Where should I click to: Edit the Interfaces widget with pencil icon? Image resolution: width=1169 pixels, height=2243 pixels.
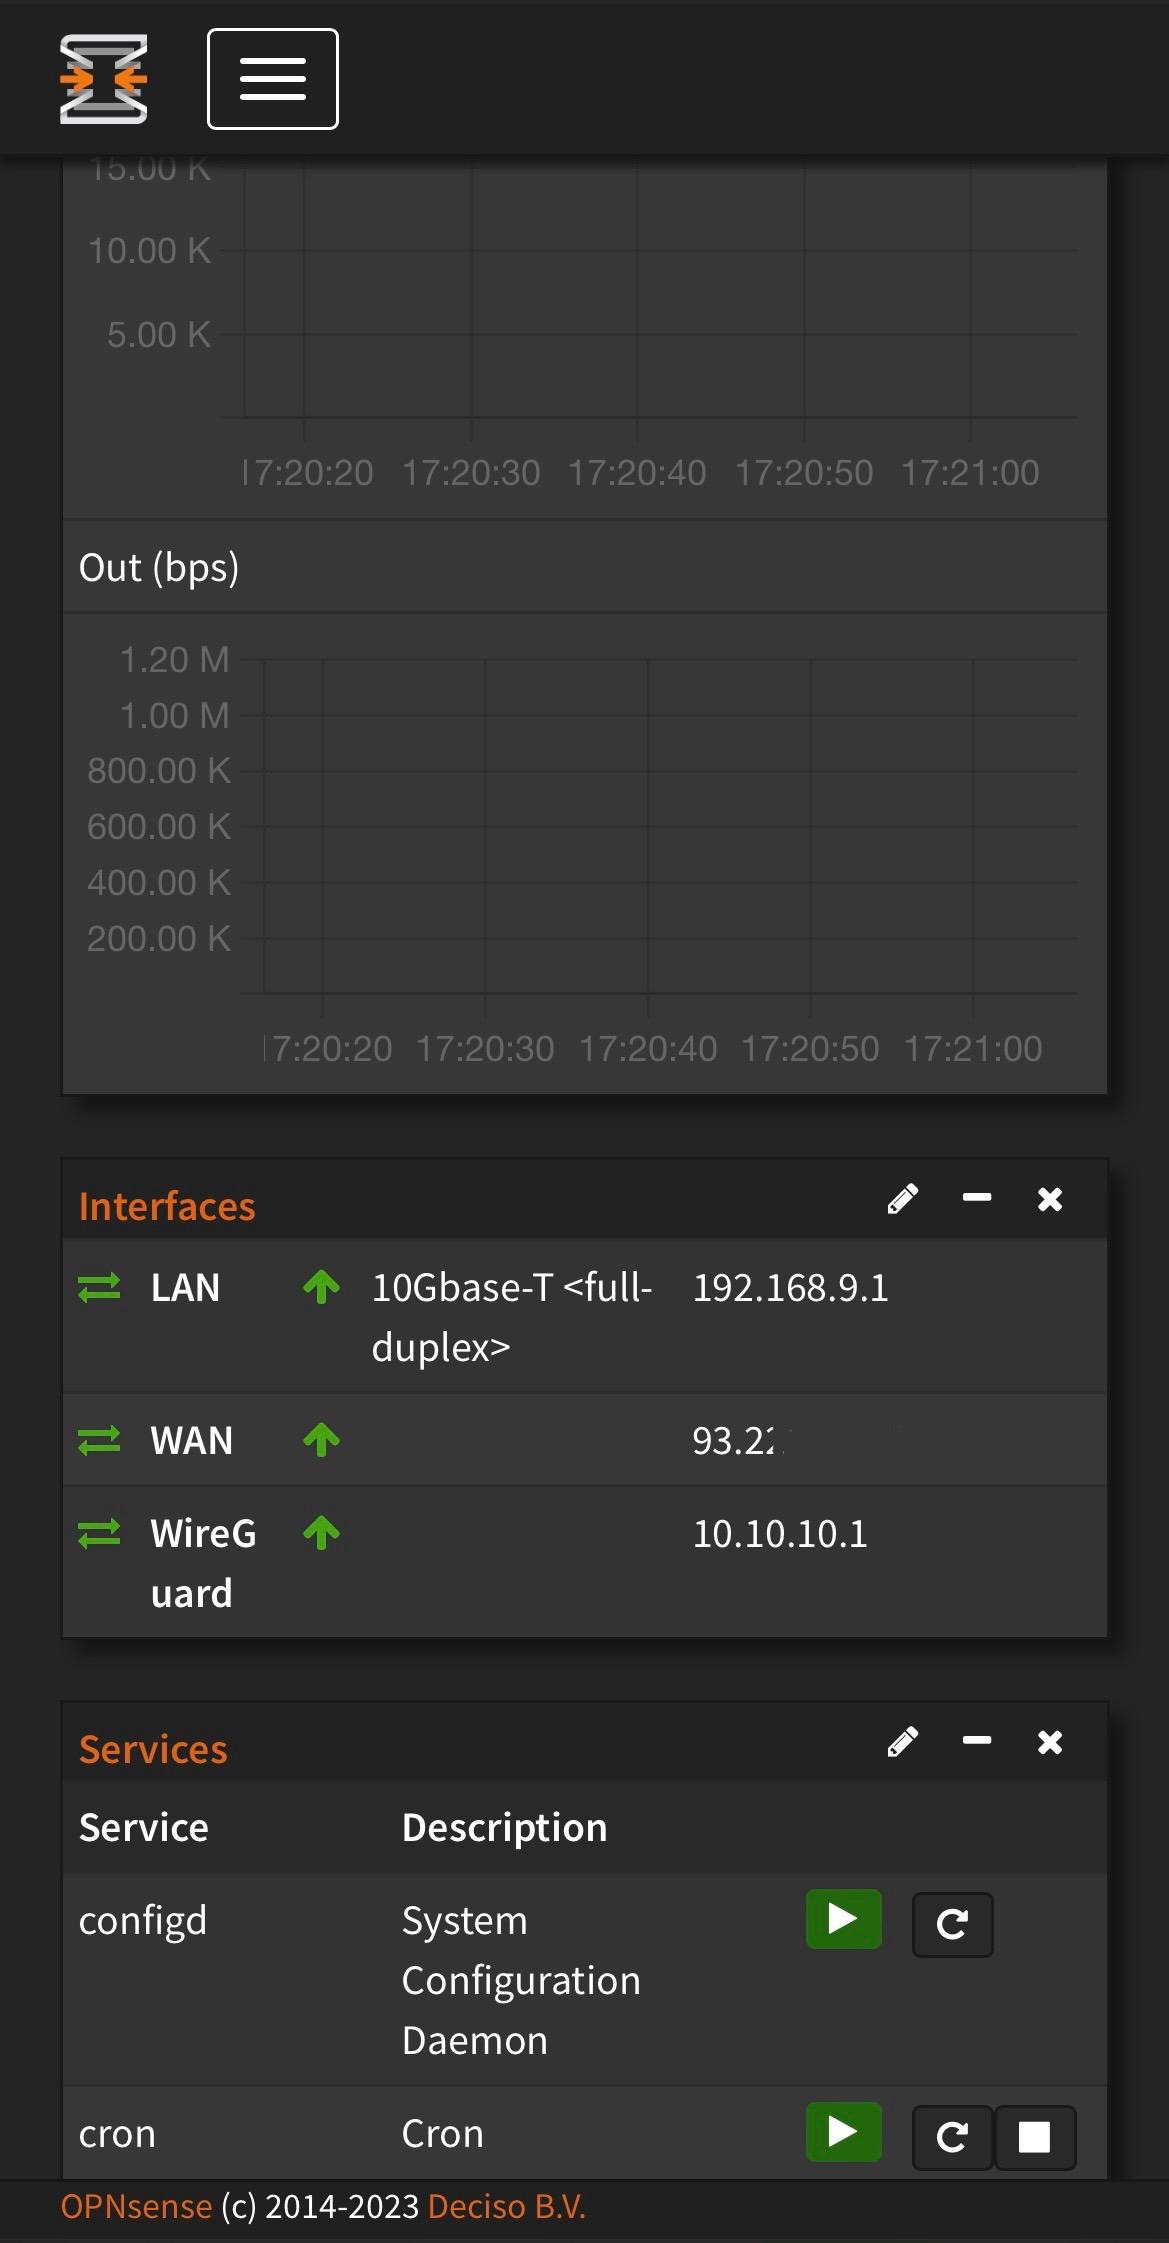(x=903, y=1199)
